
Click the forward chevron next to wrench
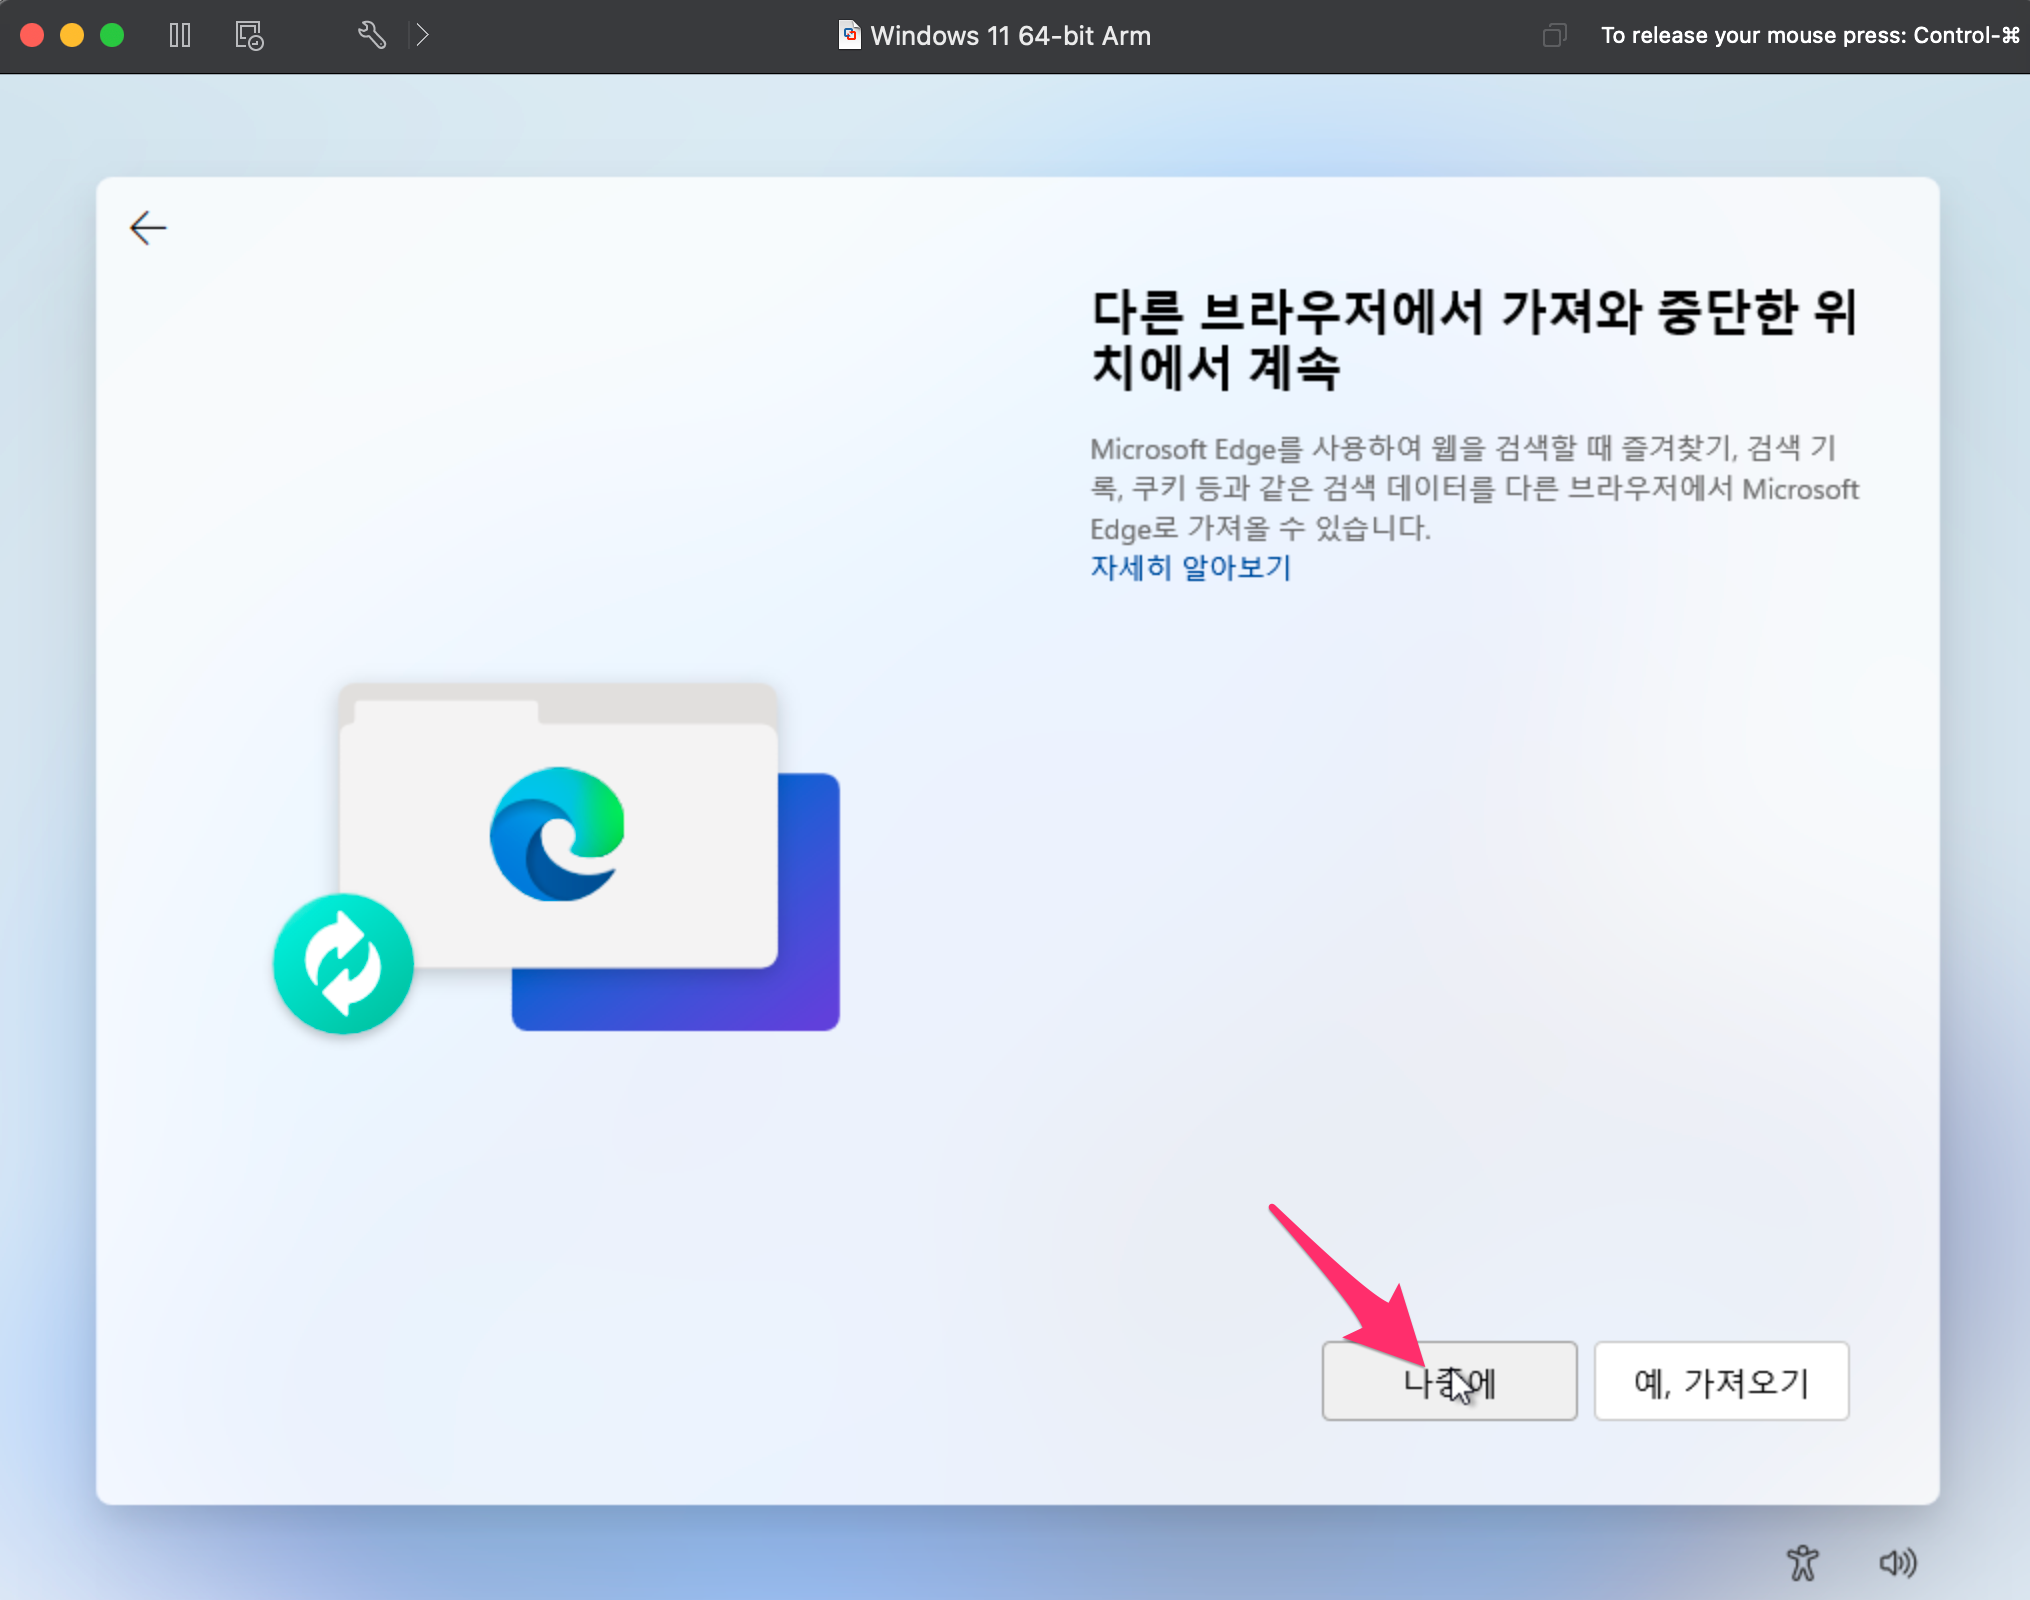coord(423,36)
